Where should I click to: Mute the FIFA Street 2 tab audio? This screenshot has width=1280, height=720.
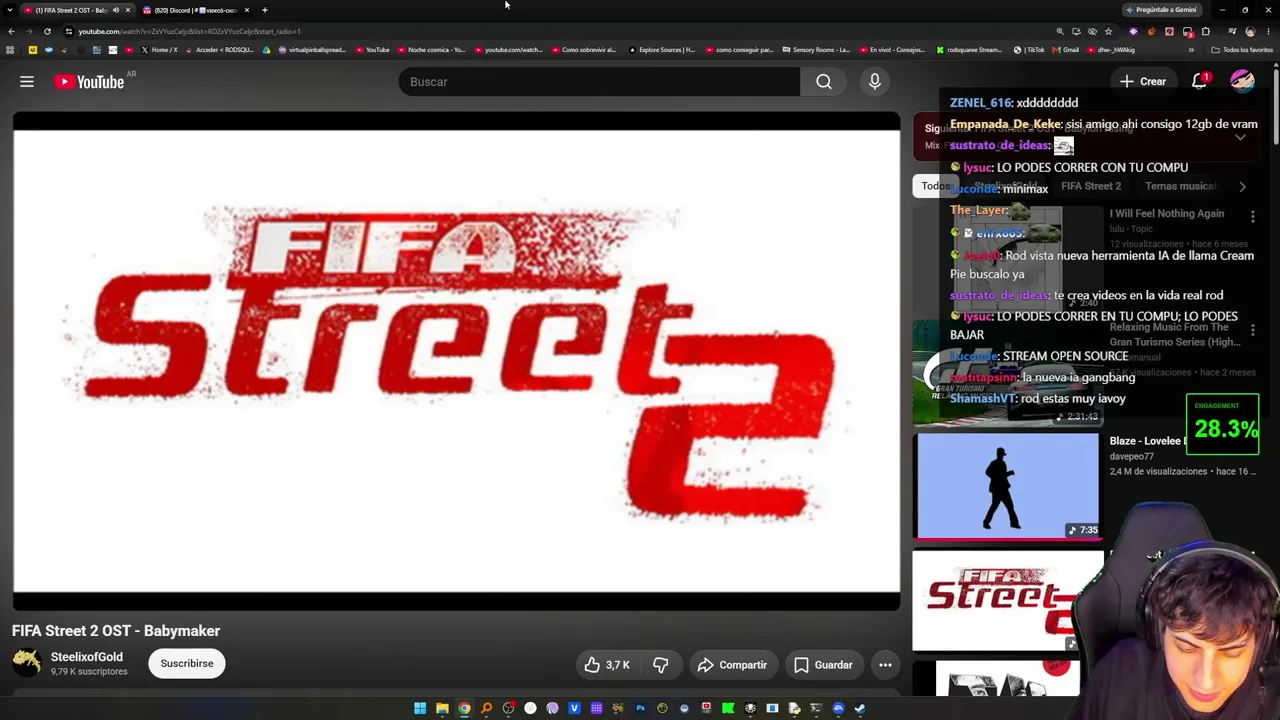115,10
